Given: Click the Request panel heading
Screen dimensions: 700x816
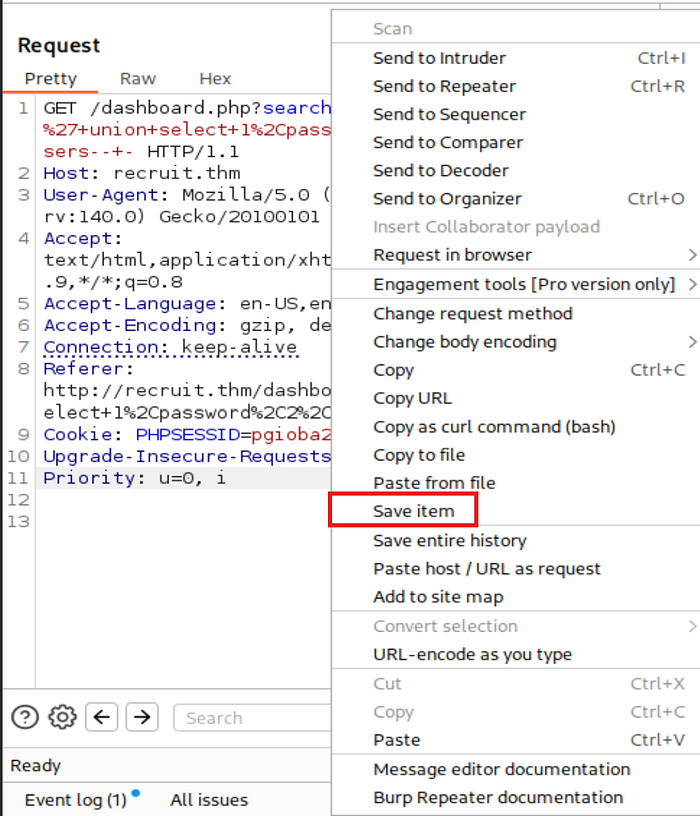Looking at the screenshot, I should click(59, 45).
